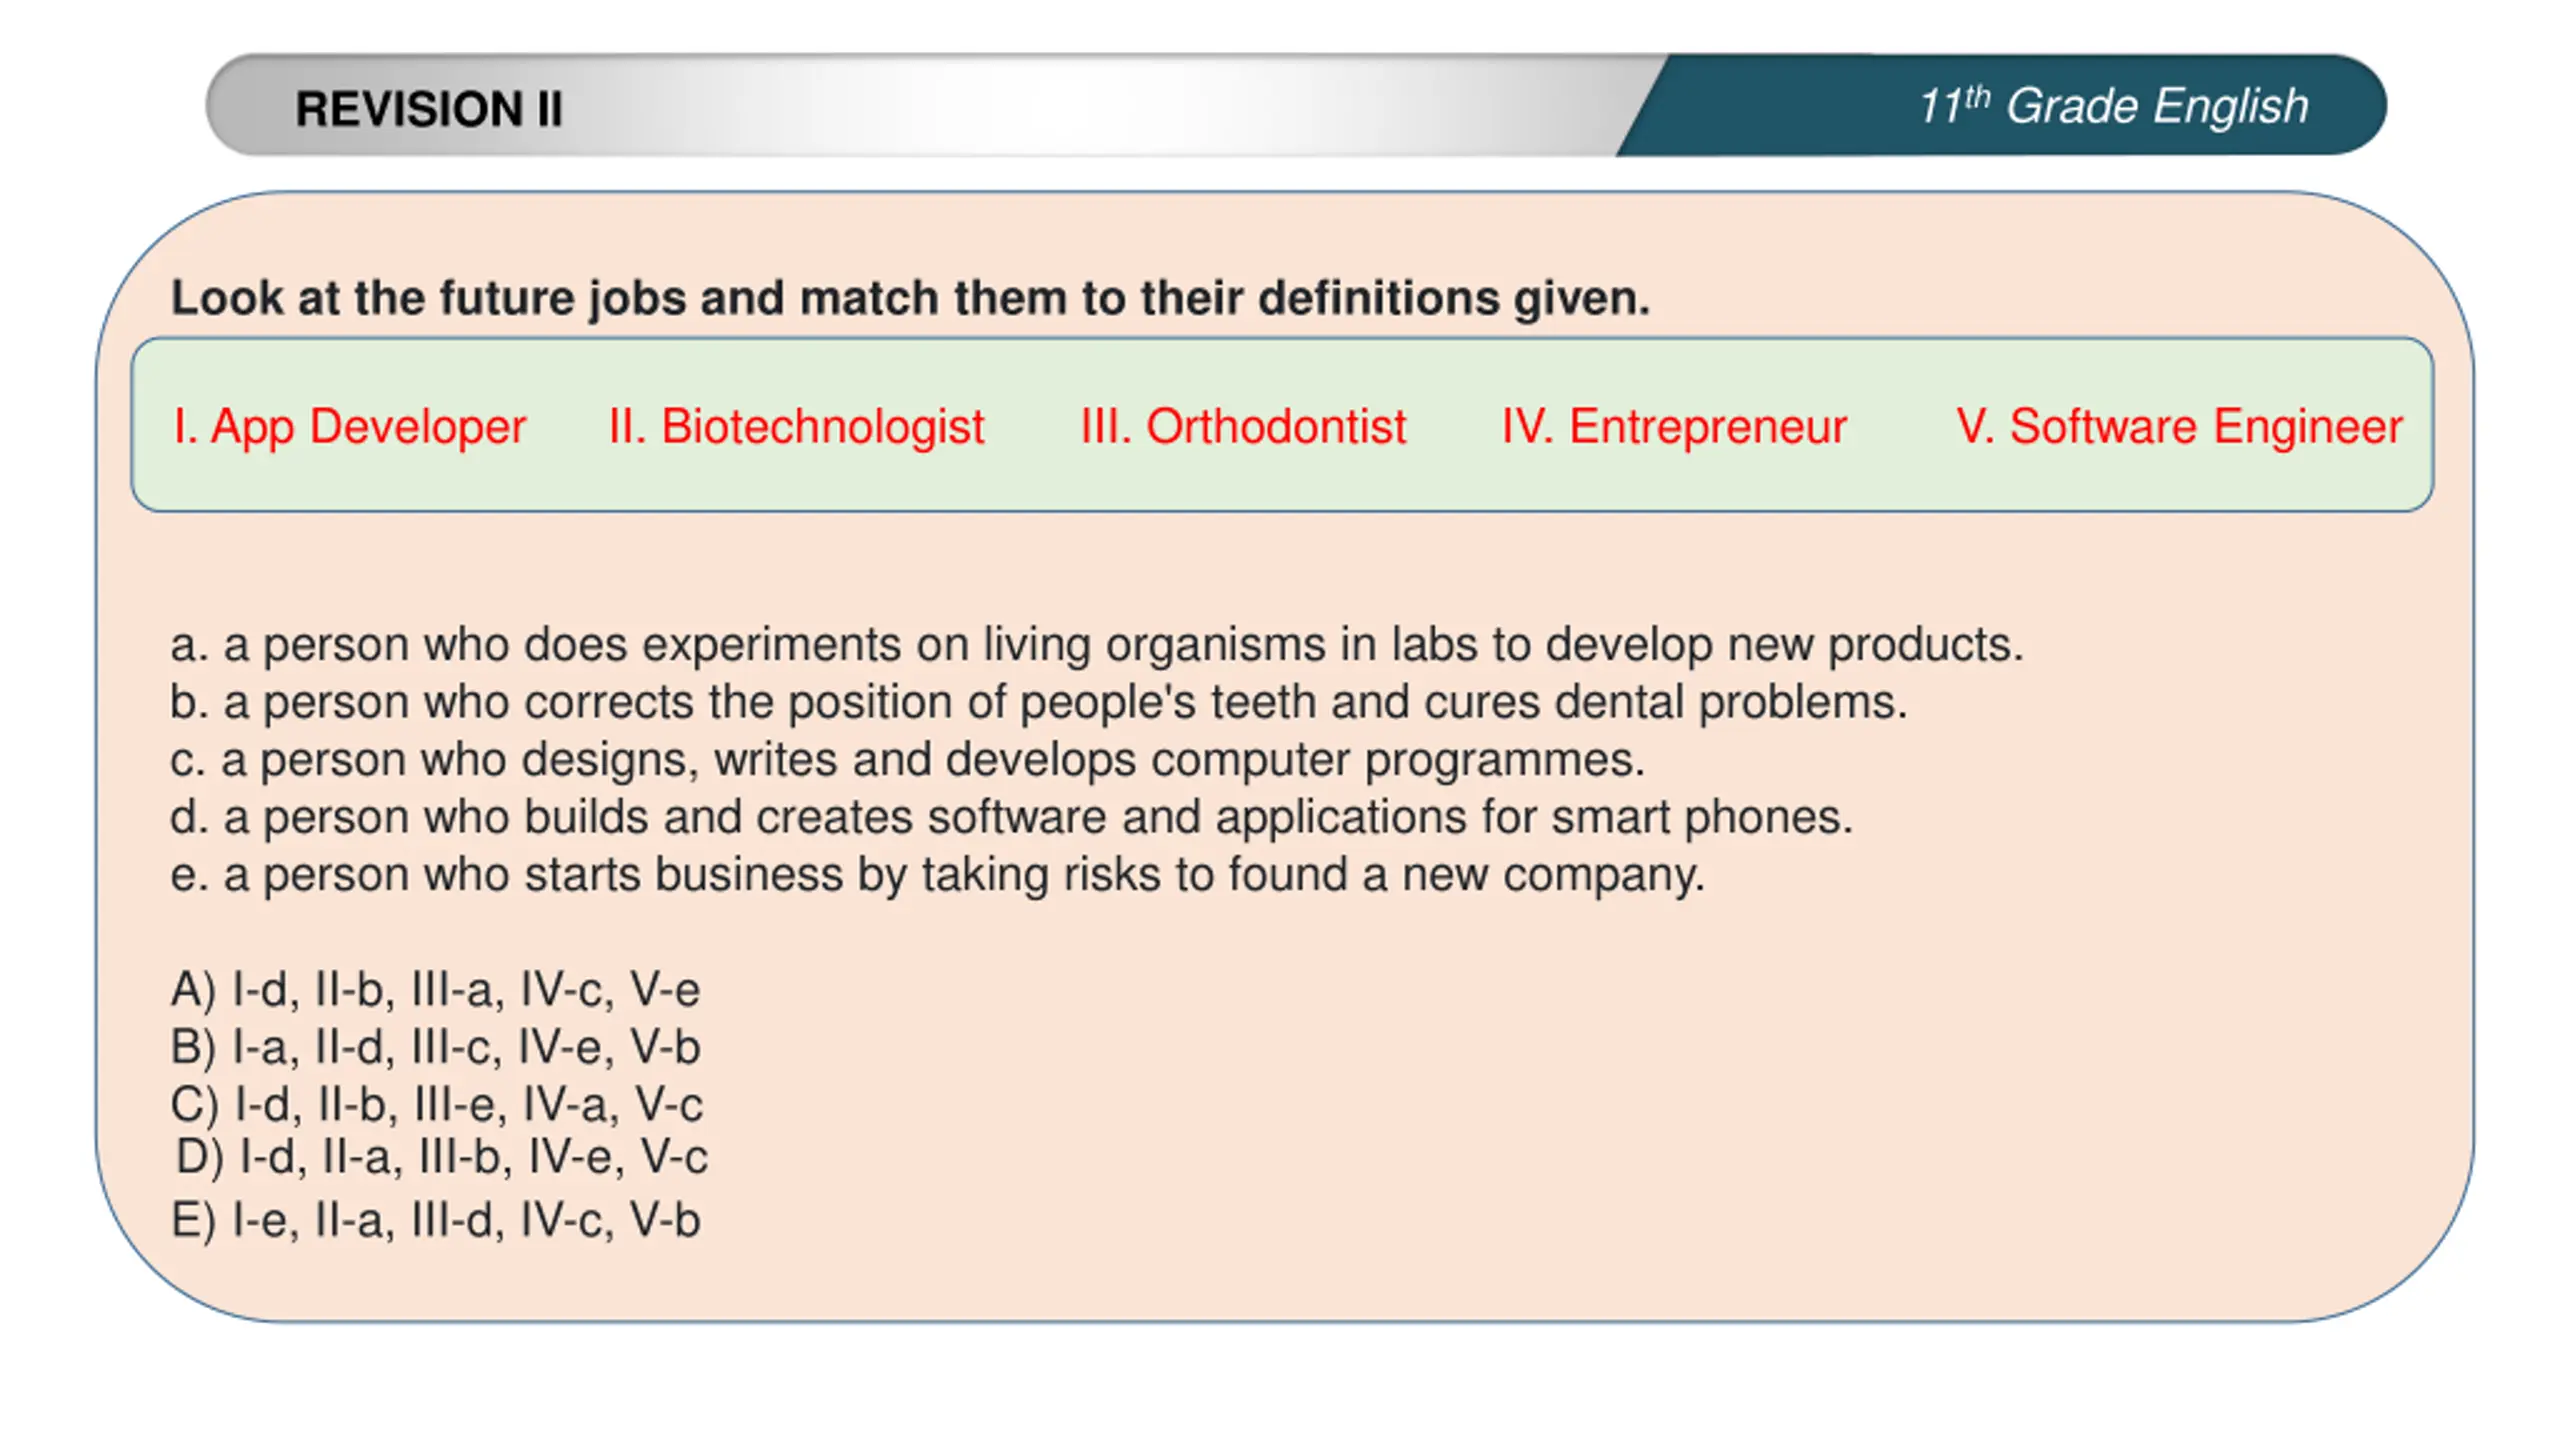Select the Software Engineer job label
2560x1440 pixels.
[2179, 427]
